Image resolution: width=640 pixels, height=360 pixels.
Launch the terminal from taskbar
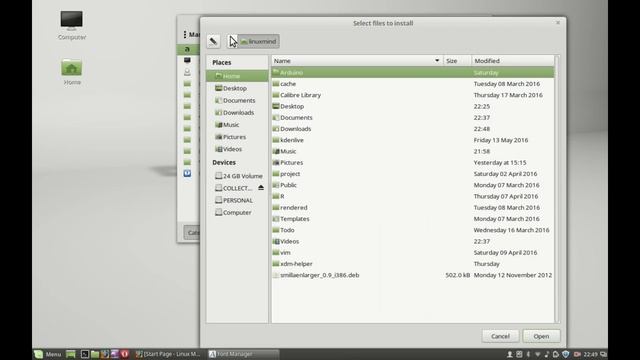[x=84, y=354]
